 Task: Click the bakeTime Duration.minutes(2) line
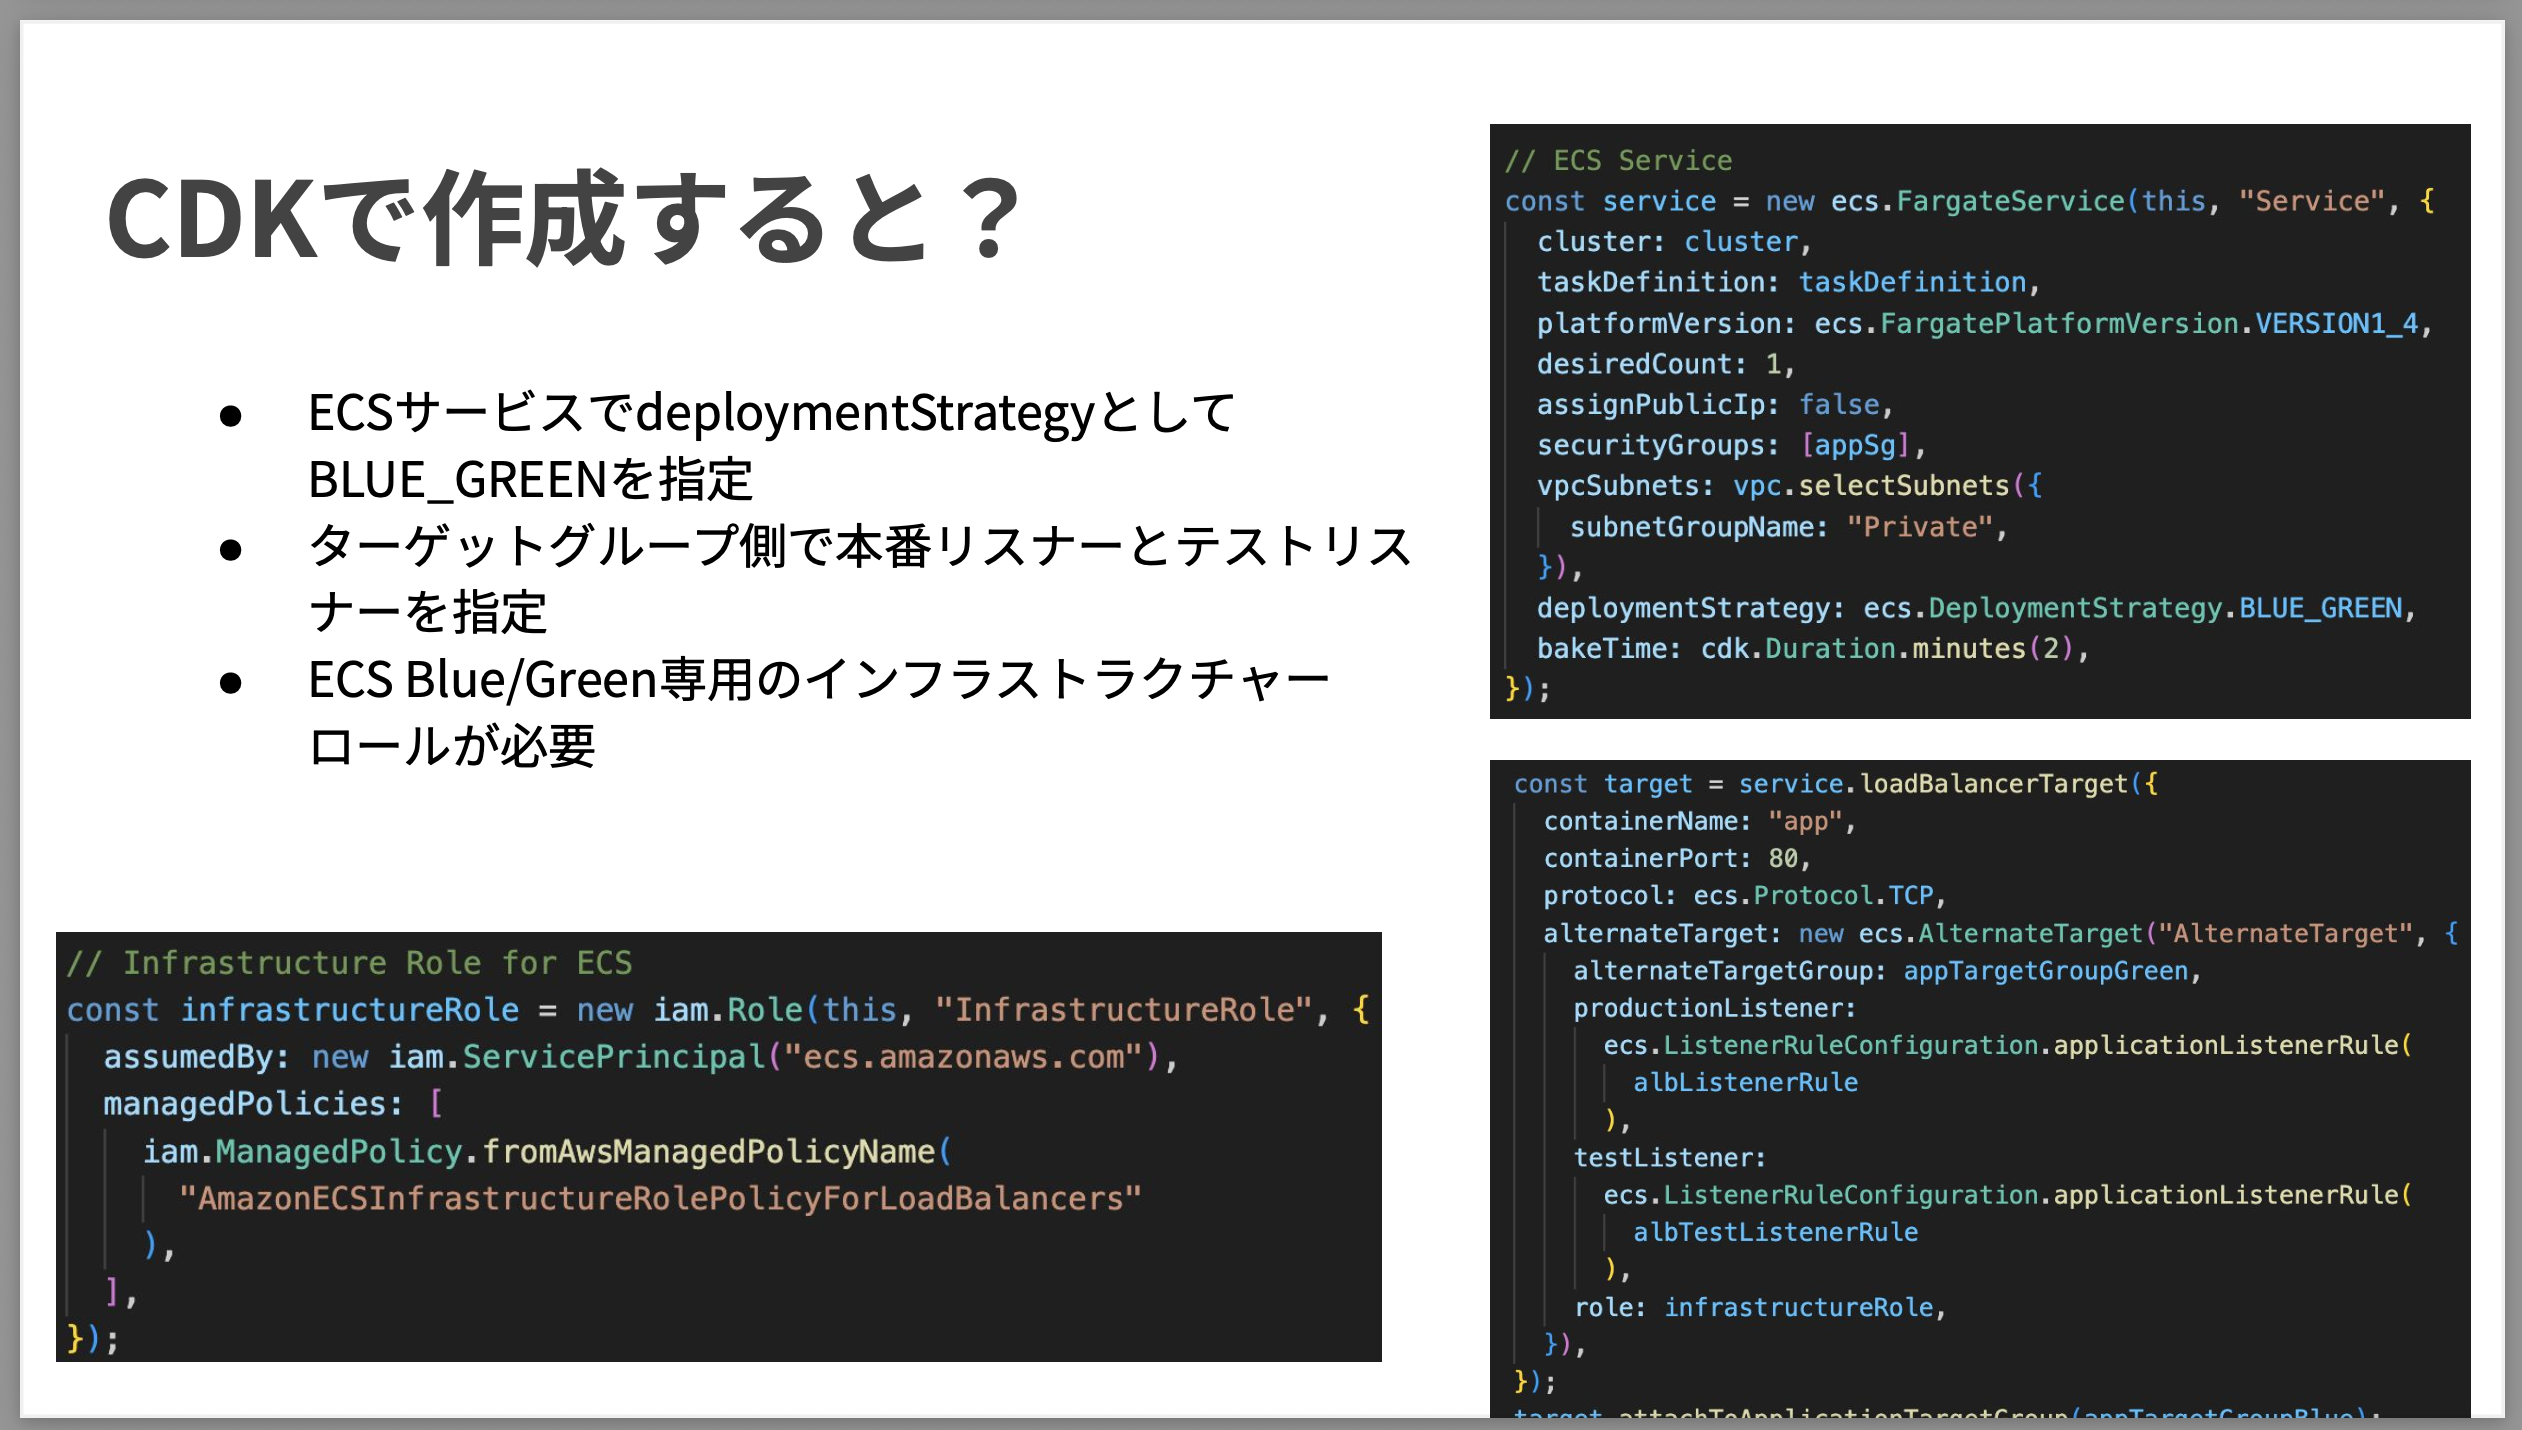[1812, 649]
